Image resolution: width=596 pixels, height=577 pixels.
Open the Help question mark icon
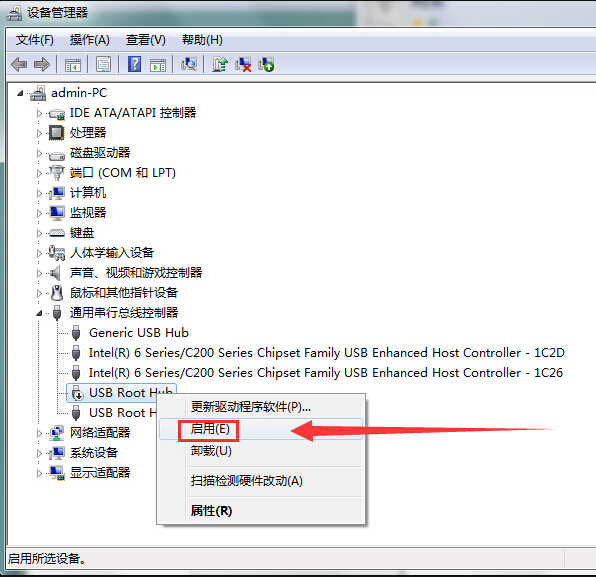134,64
